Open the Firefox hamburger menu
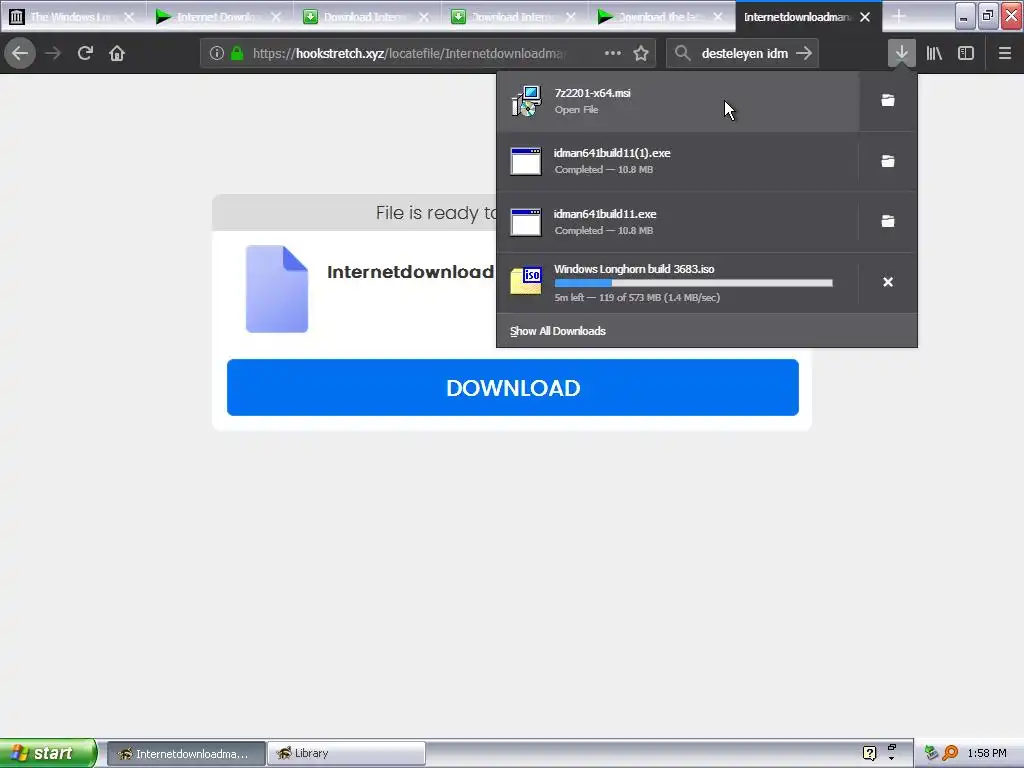This screenshot has height=768, width=1024. point(1004,53)
